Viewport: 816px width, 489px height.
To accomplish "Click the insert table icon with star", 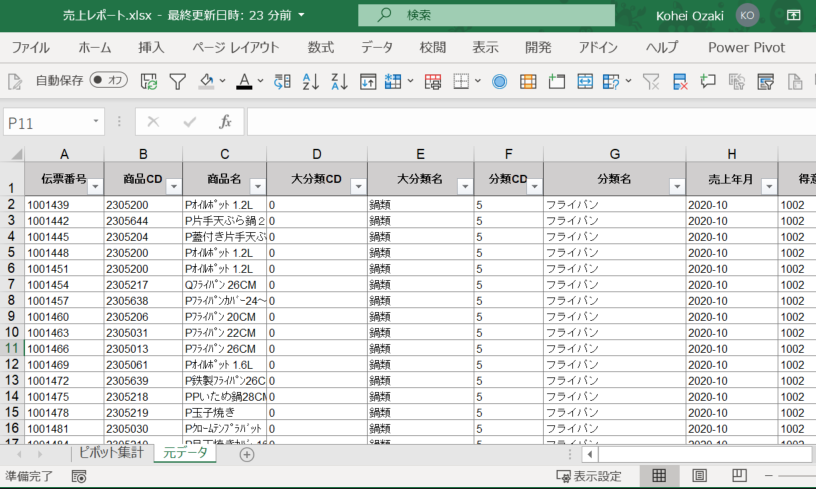I will [x=393, y=81].
